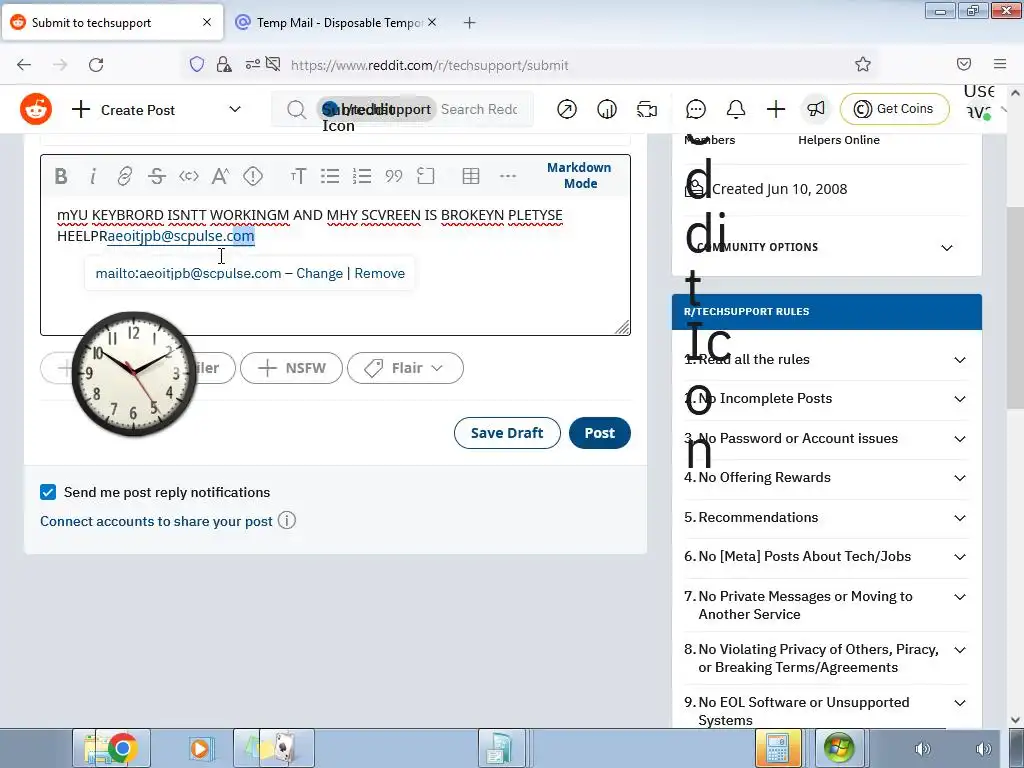This screenshot has height=768, width=1024.
Task: Open the All communities chart icon
Action: point(607,109)
